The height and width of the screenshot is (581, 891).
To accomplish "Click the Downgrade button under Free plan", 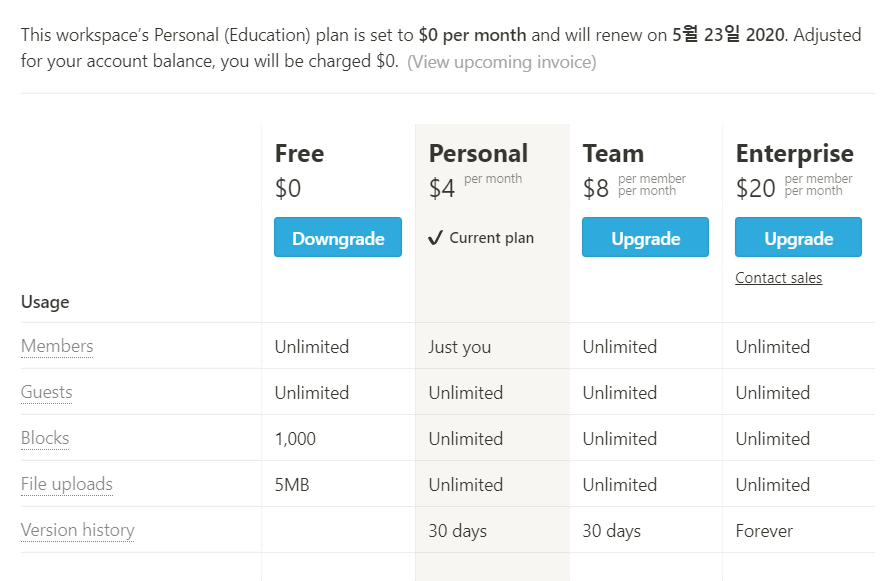I will 338,237.
